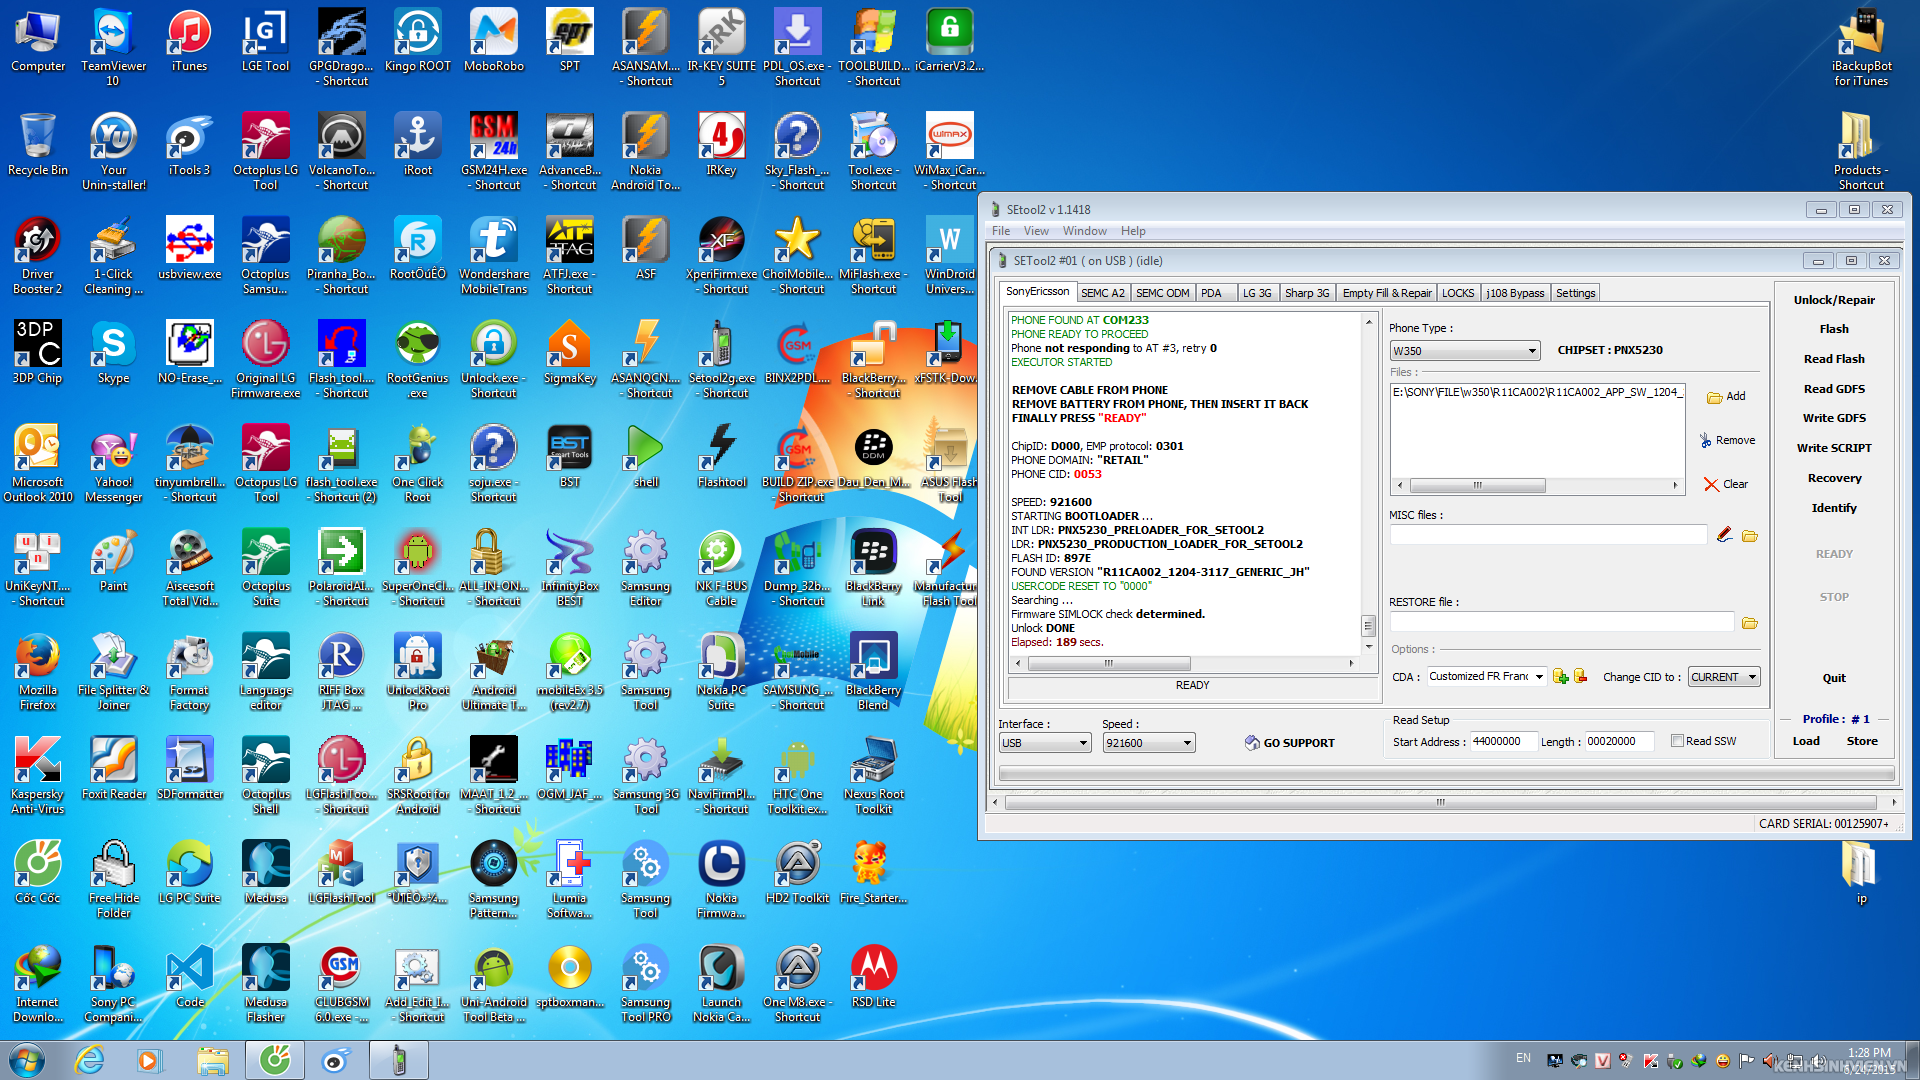Open the RSD Lite desktop icon
Screen dimensions: 1920x1080
point(874,976)
